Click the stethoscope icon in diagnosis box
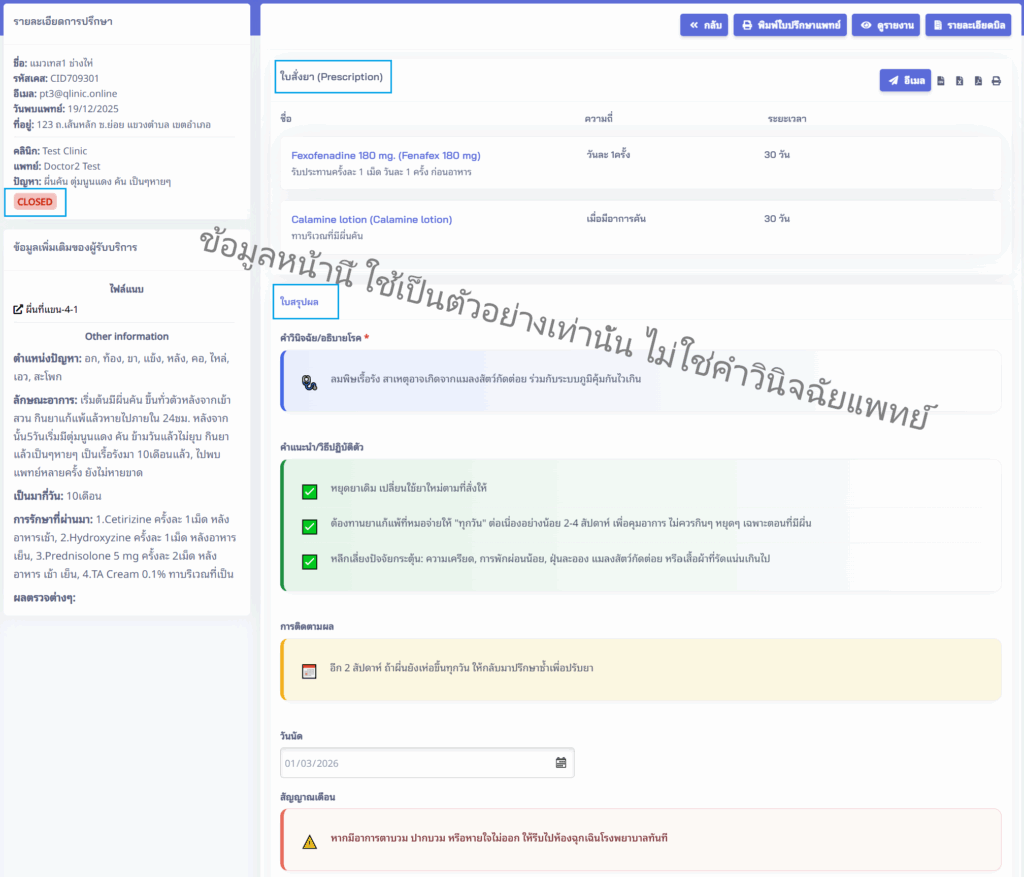This screenshot has height=877, width=1024. coord(309,380)
